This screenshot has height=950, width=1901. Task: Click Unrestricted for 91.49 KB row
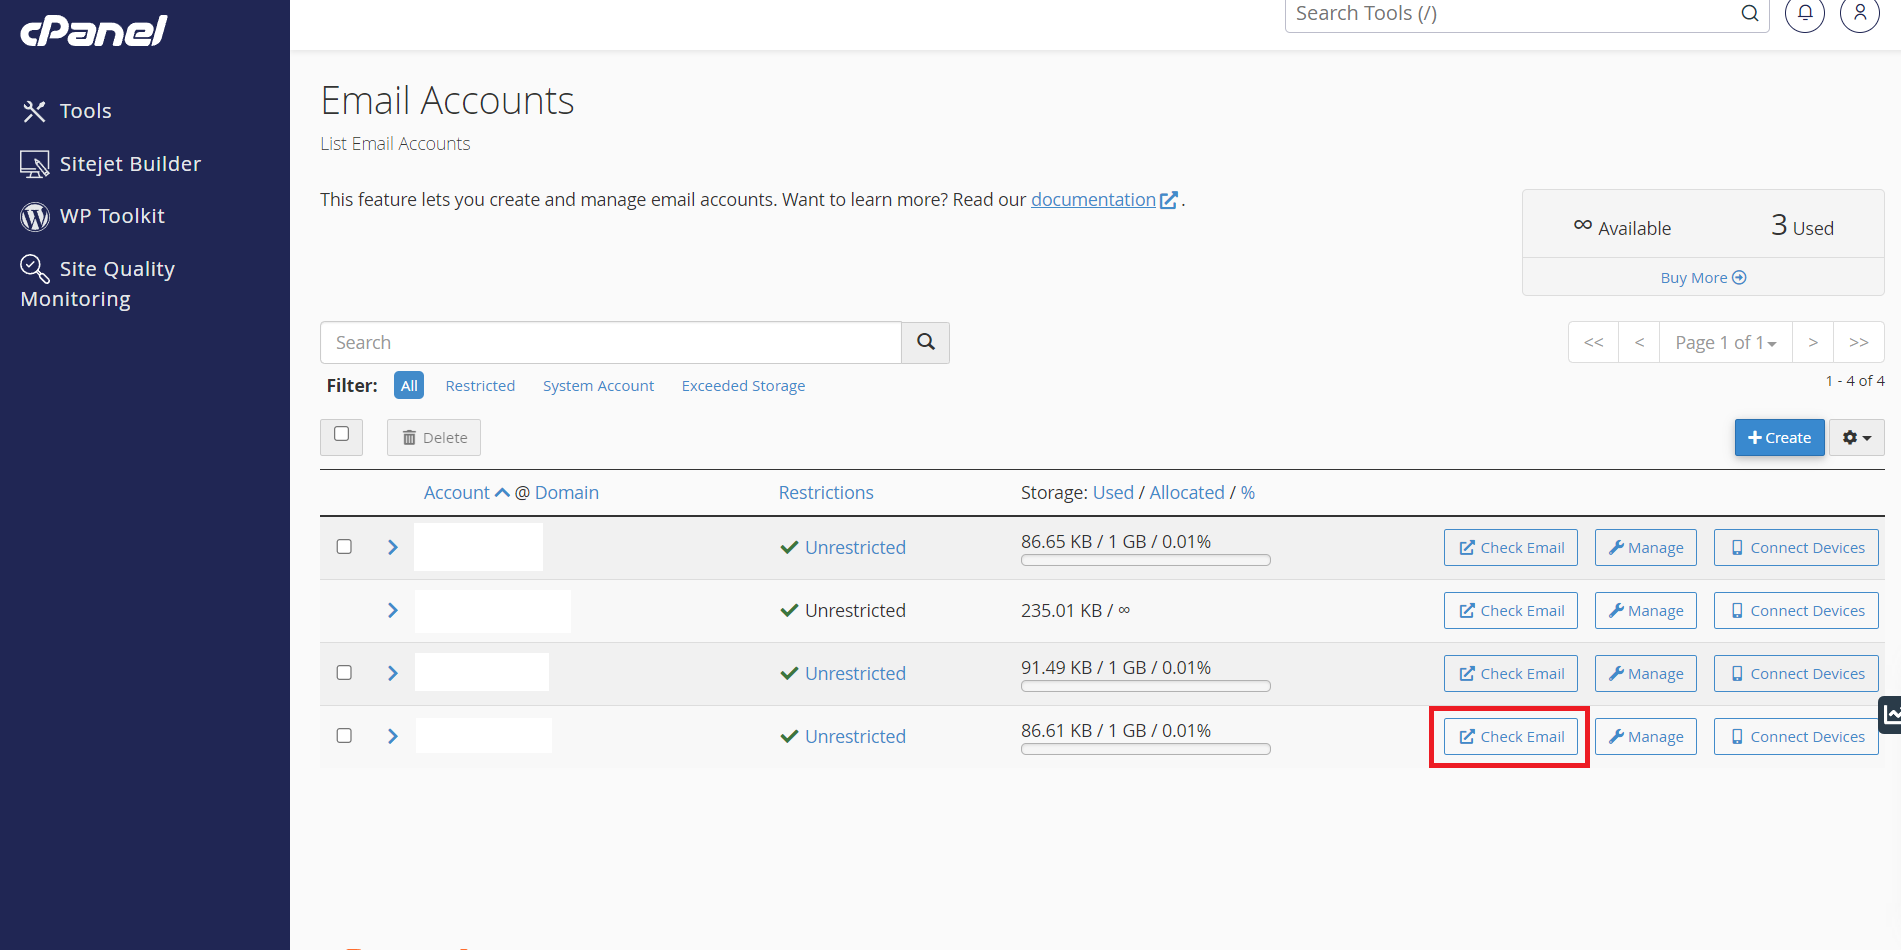[855, 673]
